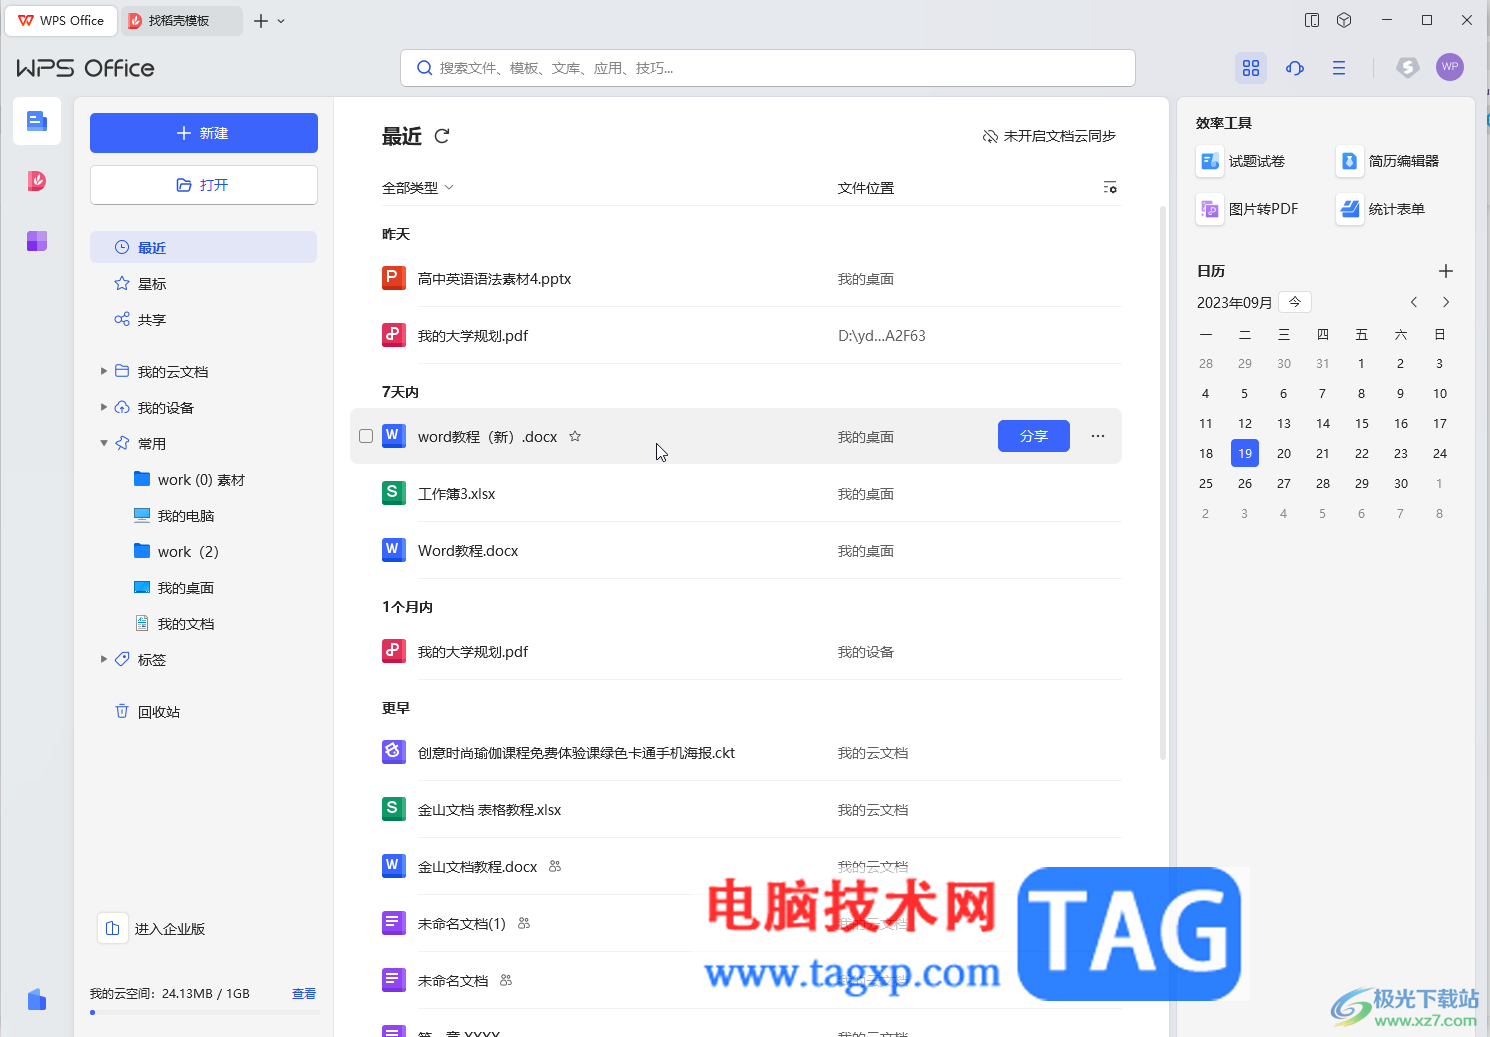Open the 图片转PDF tool
This screenshot has width=1490, height=1037.
coord(1247,209)
